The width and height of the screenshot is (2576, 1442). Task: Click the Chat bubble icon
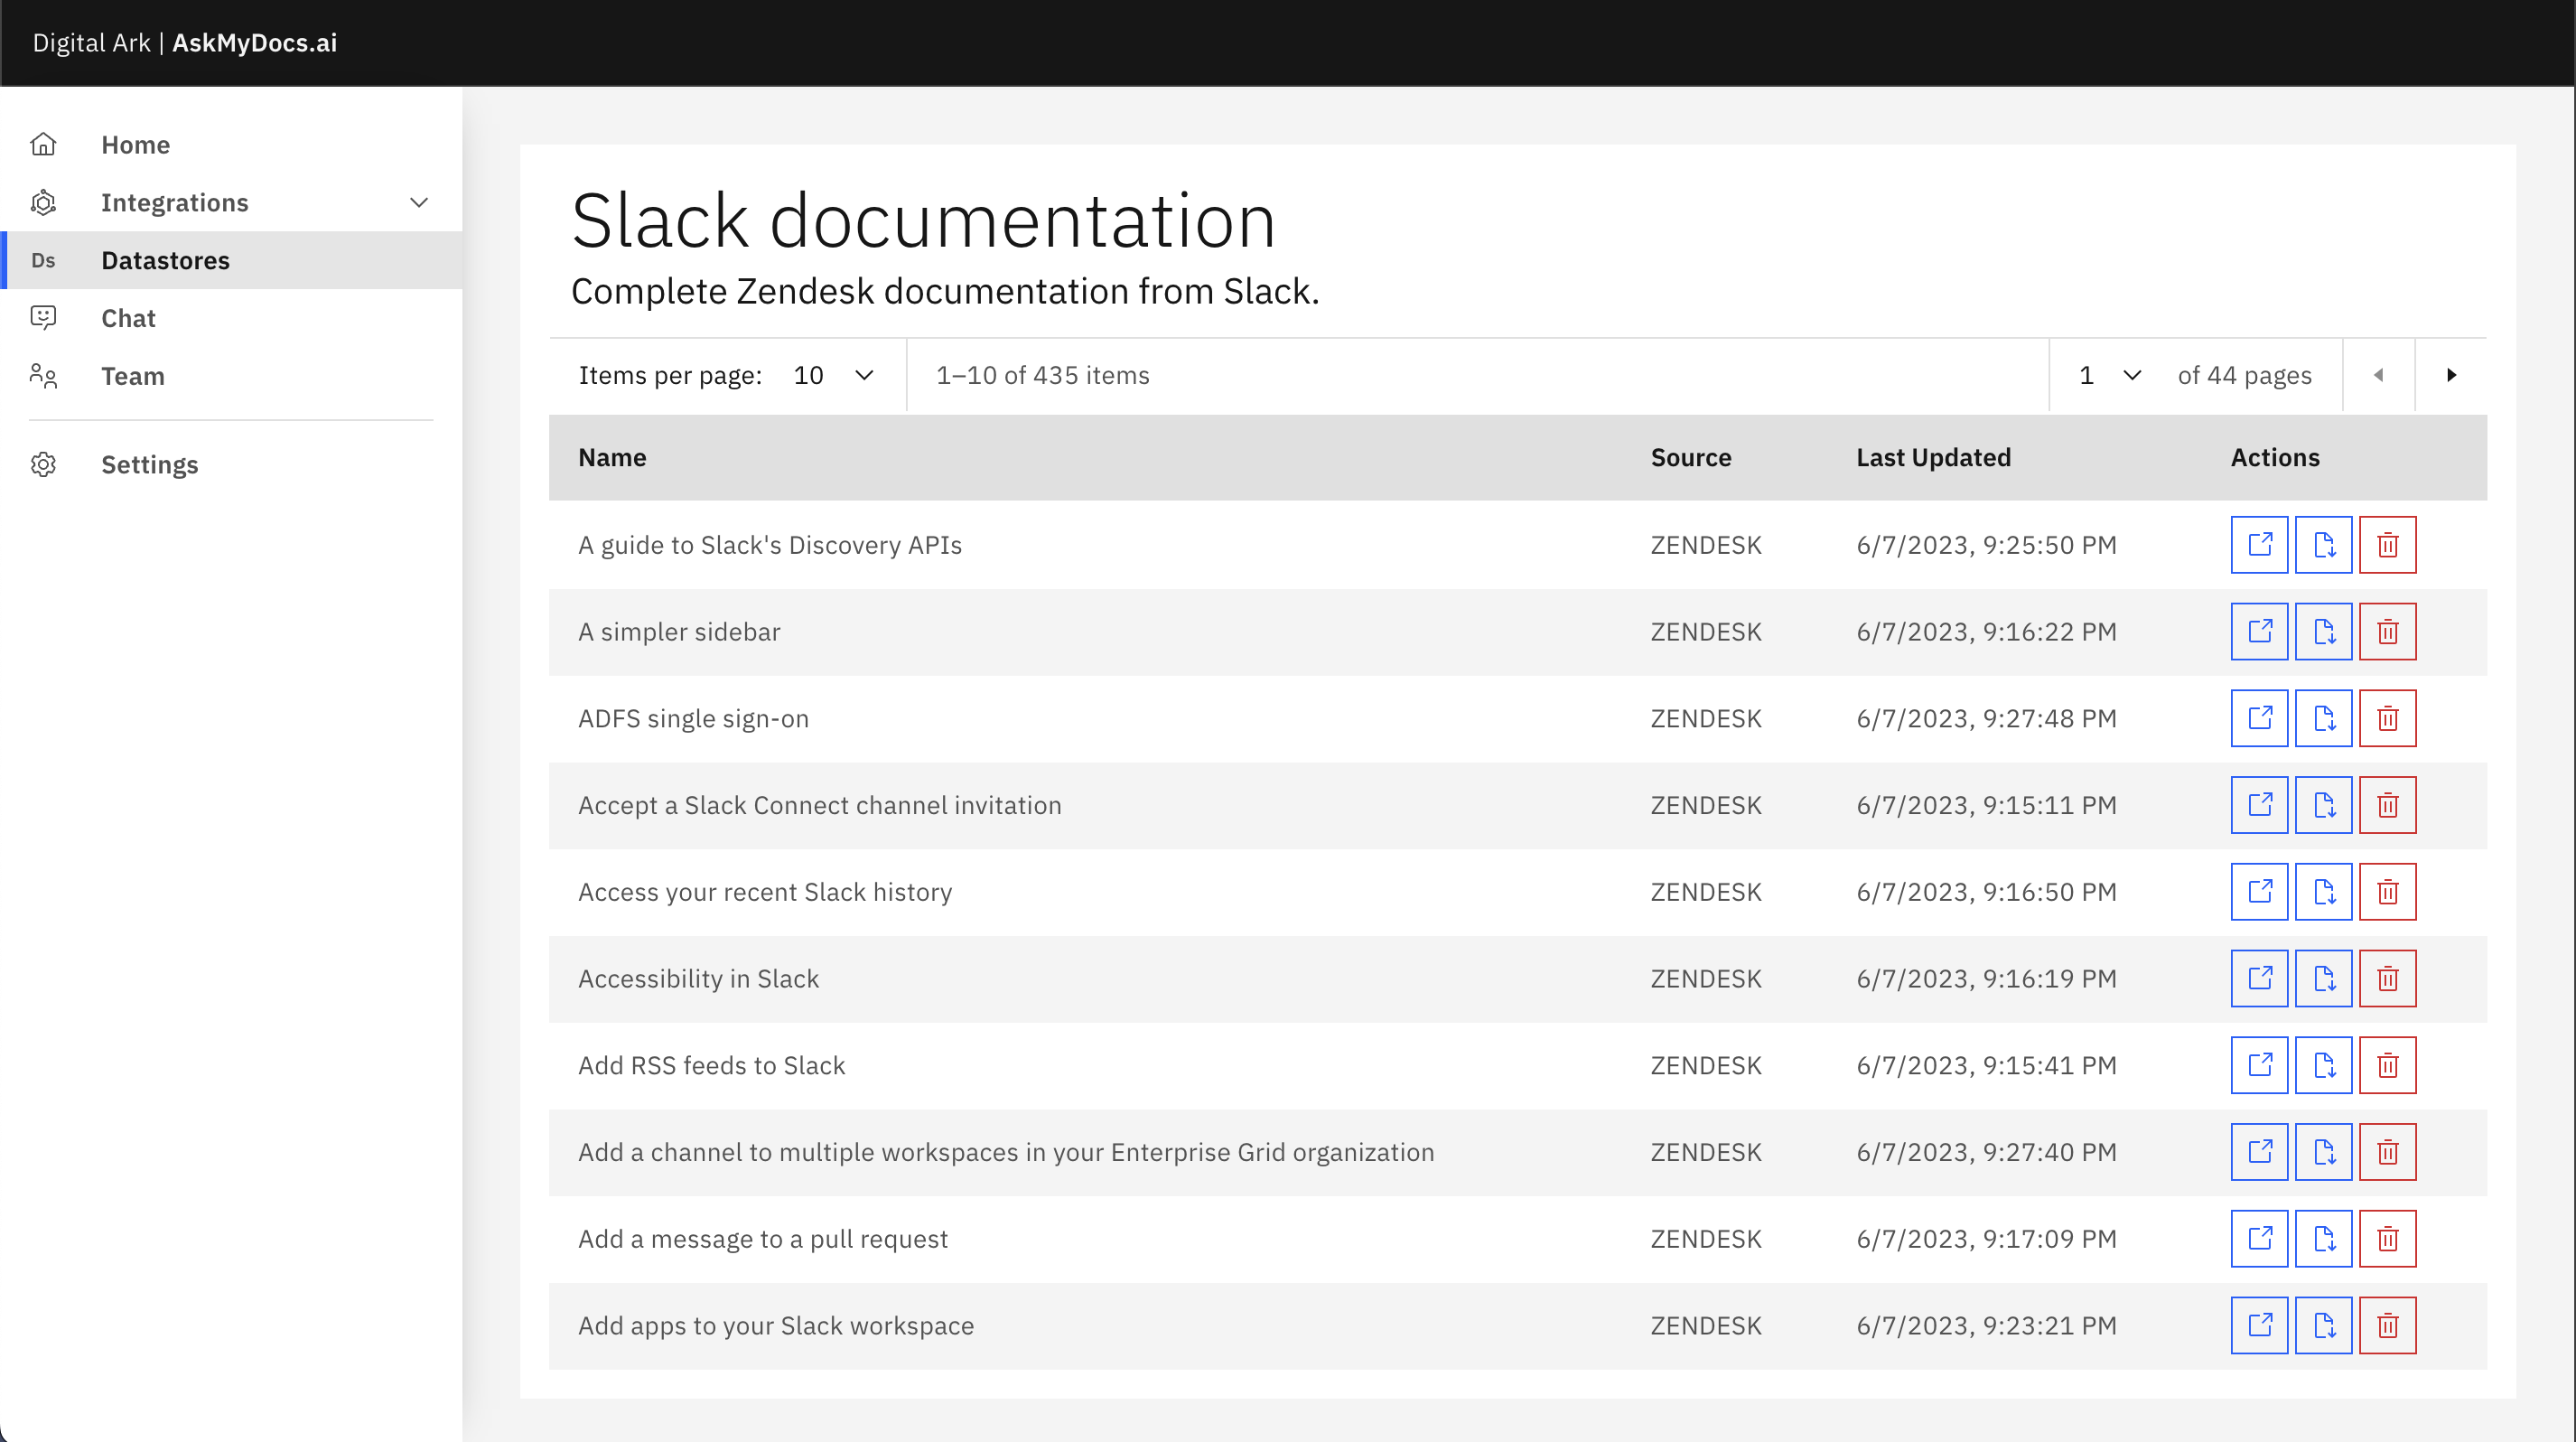[43, 318]
